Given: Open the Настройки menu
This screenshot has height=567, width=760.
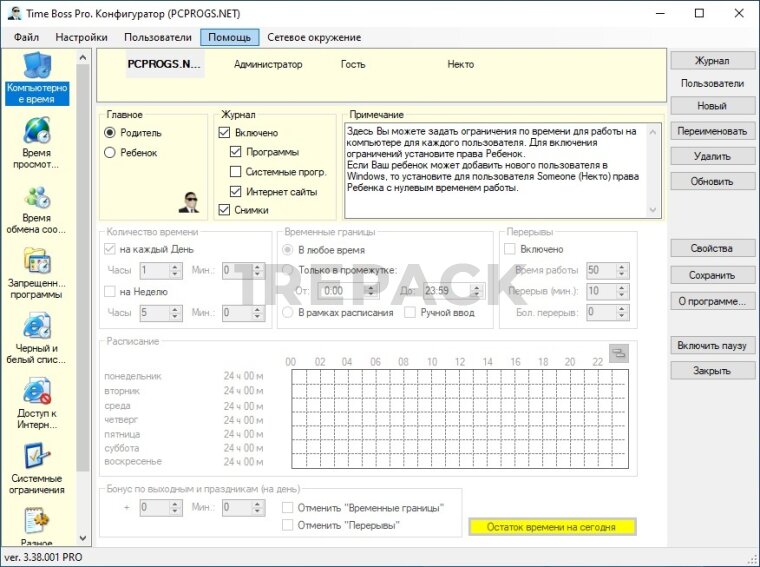Looking at the screenshot, I should (81, 37).
